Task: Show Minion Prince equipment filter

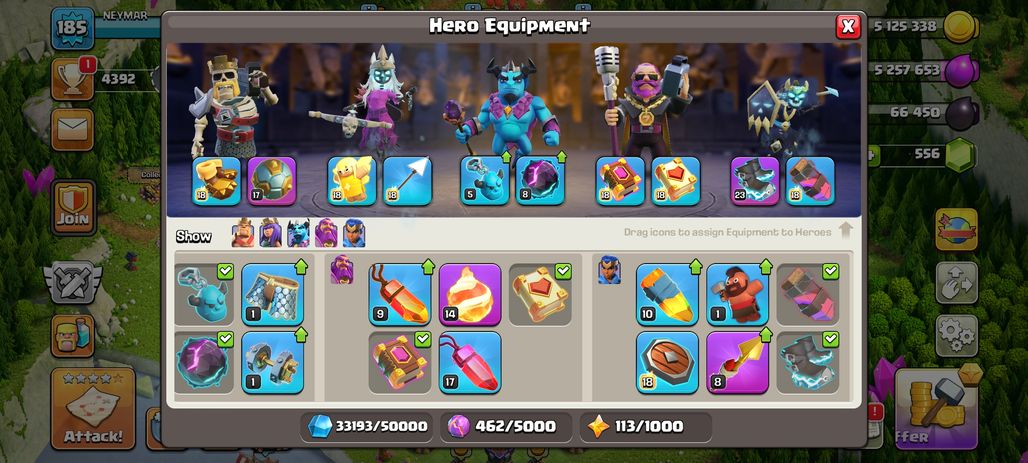Action: pos(298,233)
